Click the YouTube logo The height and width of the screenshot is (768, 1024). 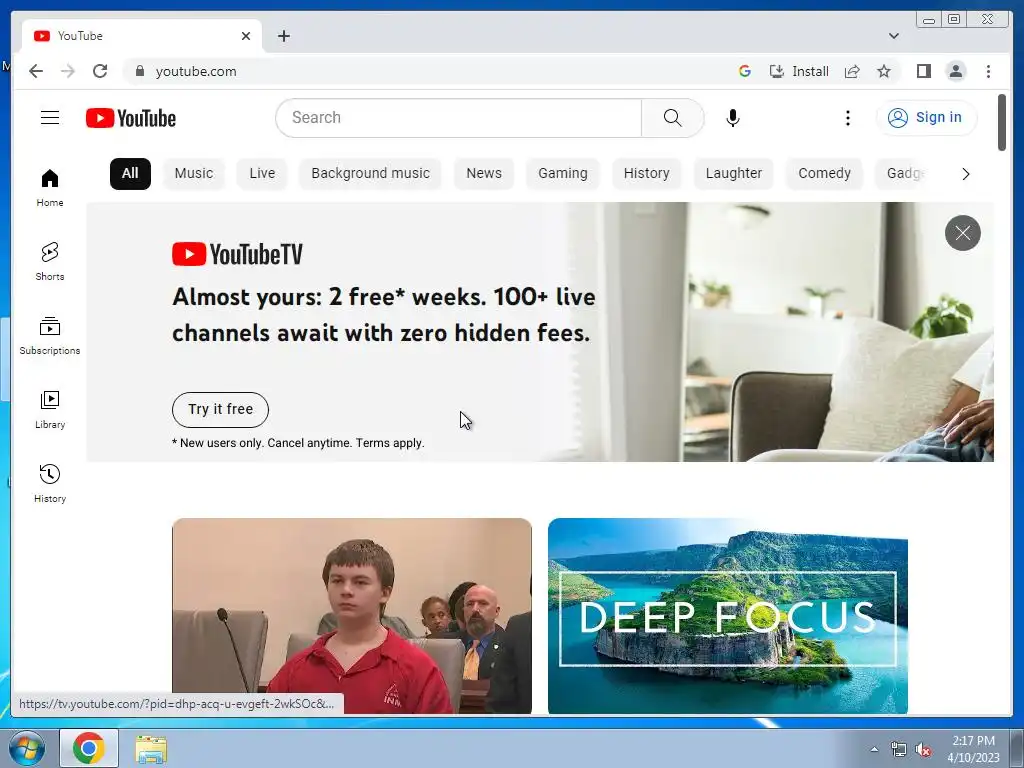131,118
